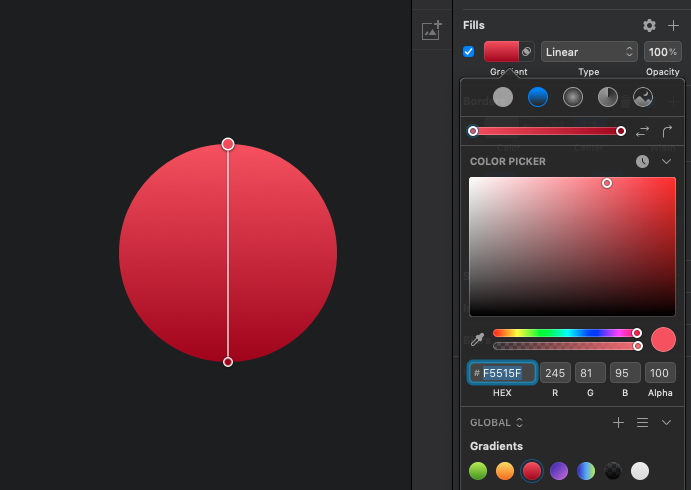Click the Gradients presets heading
Image resolution: width=691 pixels, height=490 pixels.
tap(496, 446)
